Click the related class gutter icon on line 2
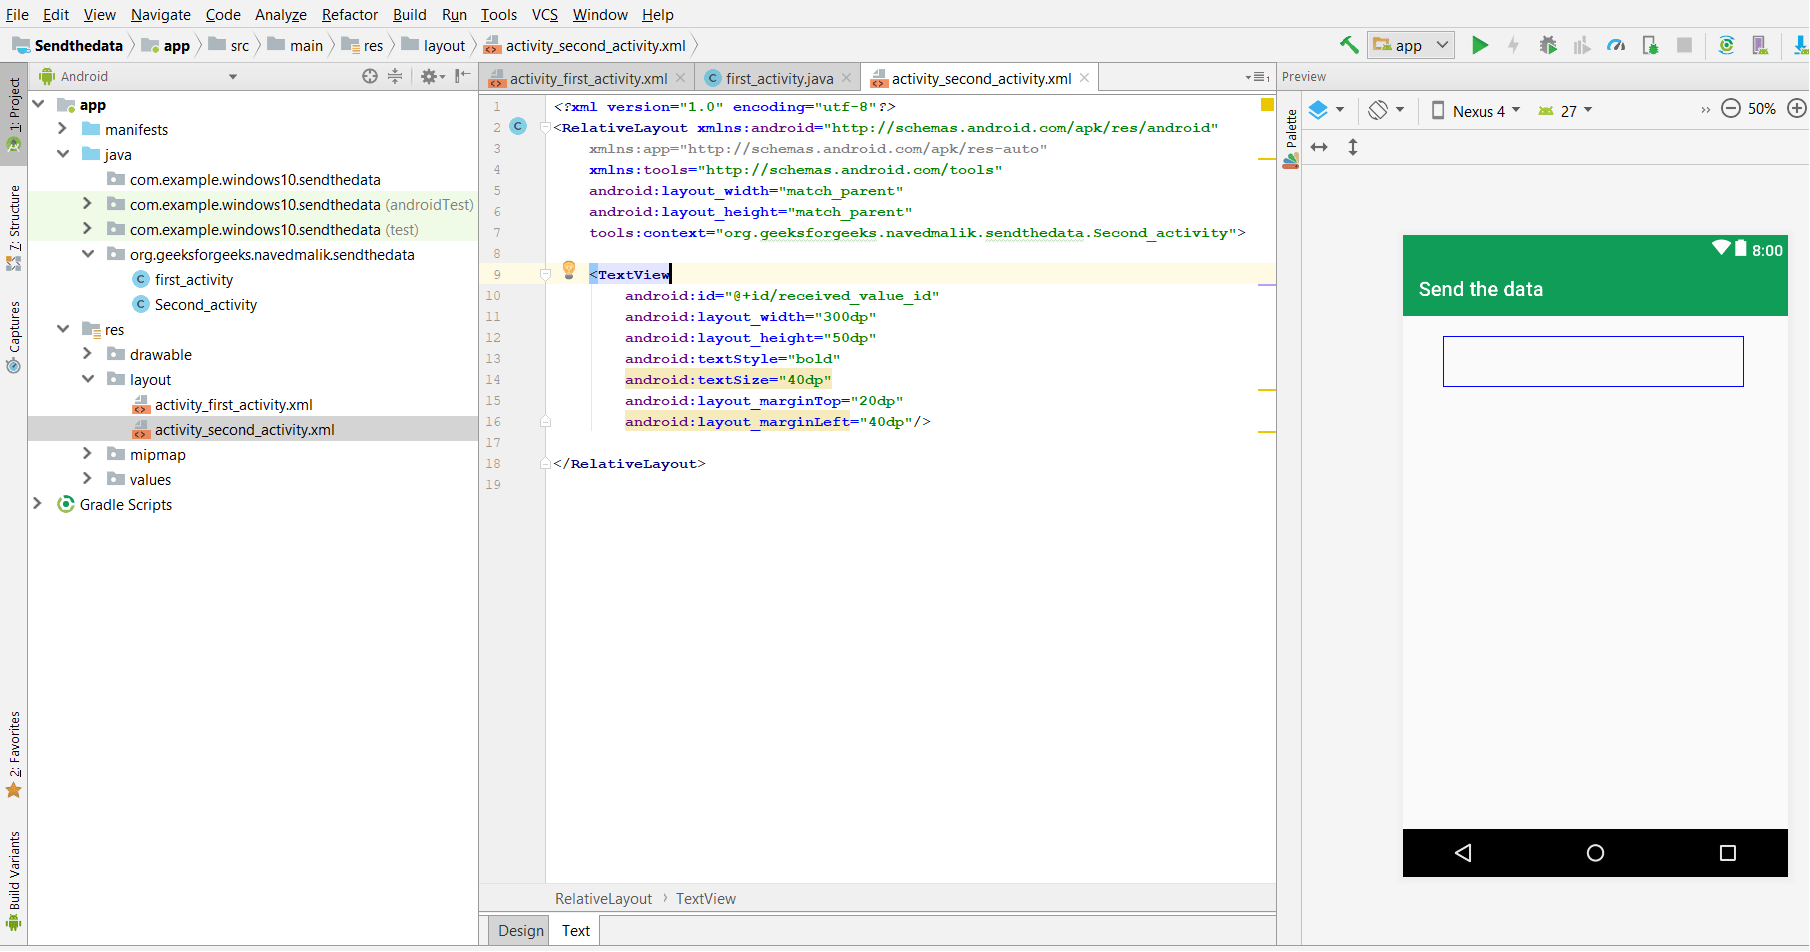This screenshot has height=952, width=1810. [x=518, y=126]
